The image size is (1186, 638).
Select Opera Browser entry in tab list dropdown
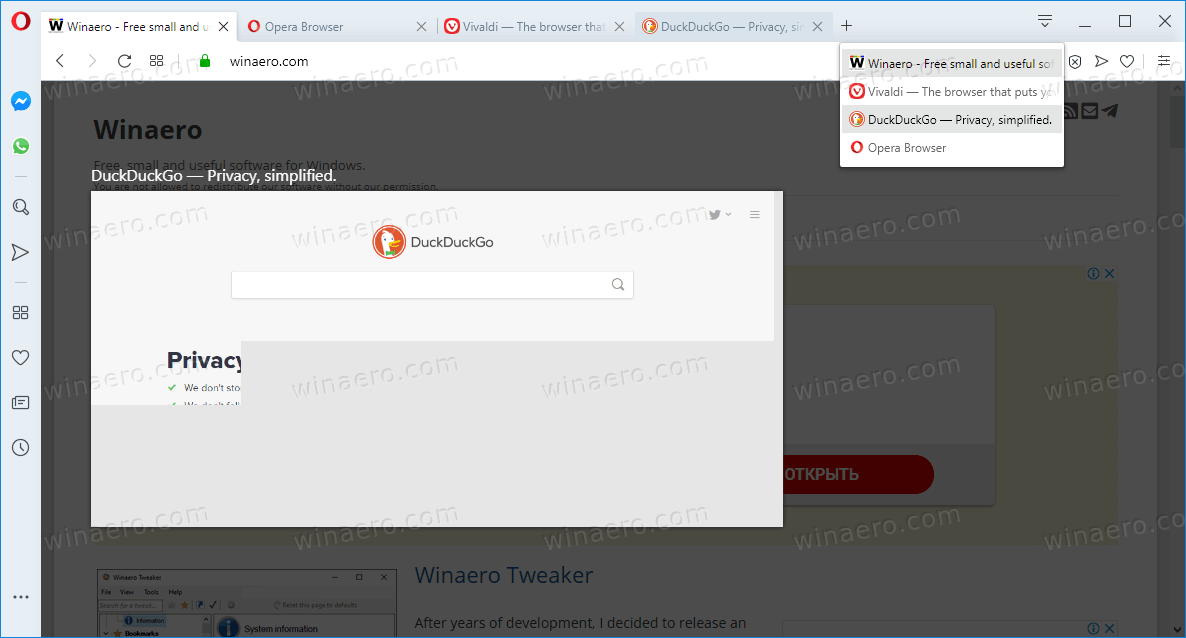(952, 148)
